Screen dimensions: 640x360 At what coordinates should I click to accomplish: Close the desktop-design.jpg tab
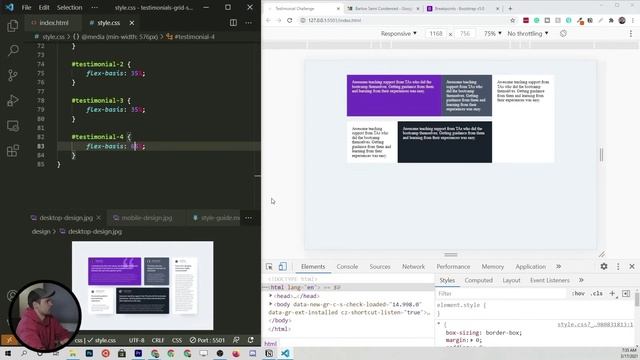tap(99, 218)
